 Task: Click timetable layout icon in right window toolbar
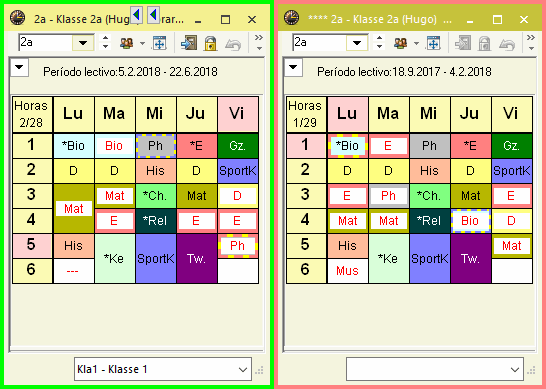[x=434, y=43]
